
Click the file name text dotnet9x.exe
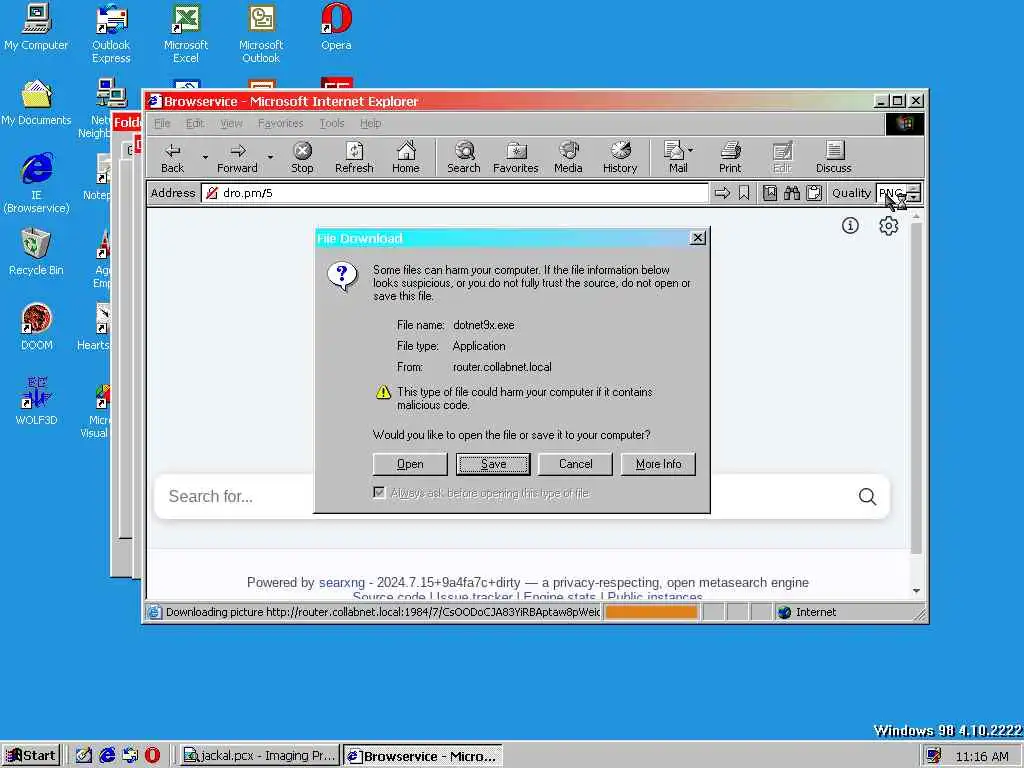point(483,325)
